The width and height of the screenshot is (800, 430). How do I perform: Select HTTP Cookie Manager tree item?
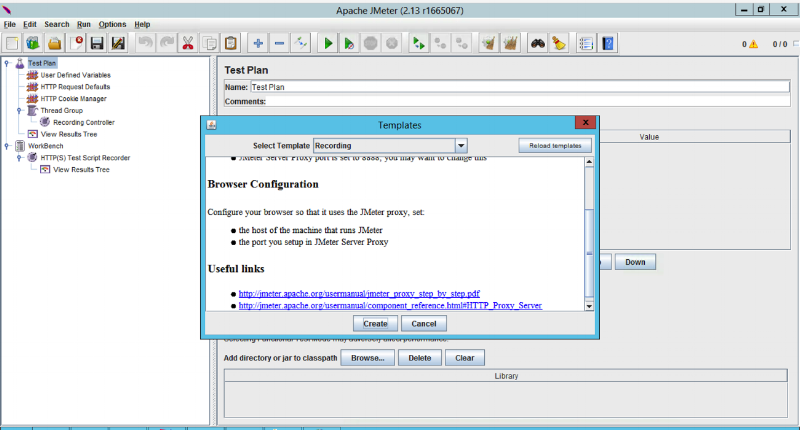coord(73,98)
